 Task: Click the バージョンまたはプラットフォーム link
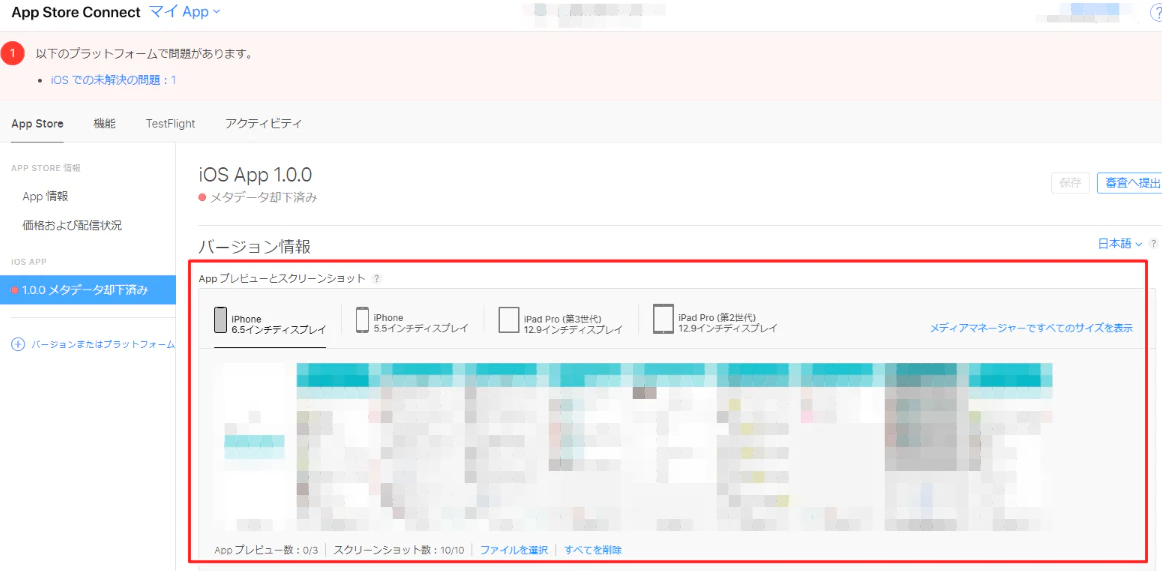103,344
